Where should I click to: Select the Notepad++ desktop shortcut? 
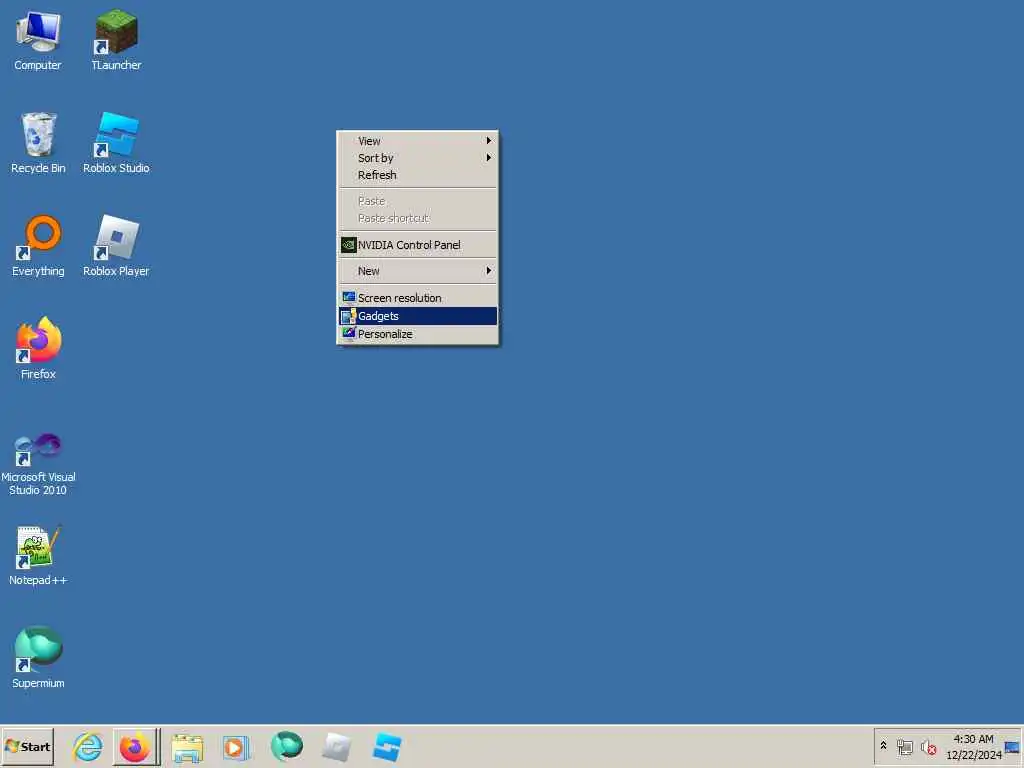(x=38, y=555)
